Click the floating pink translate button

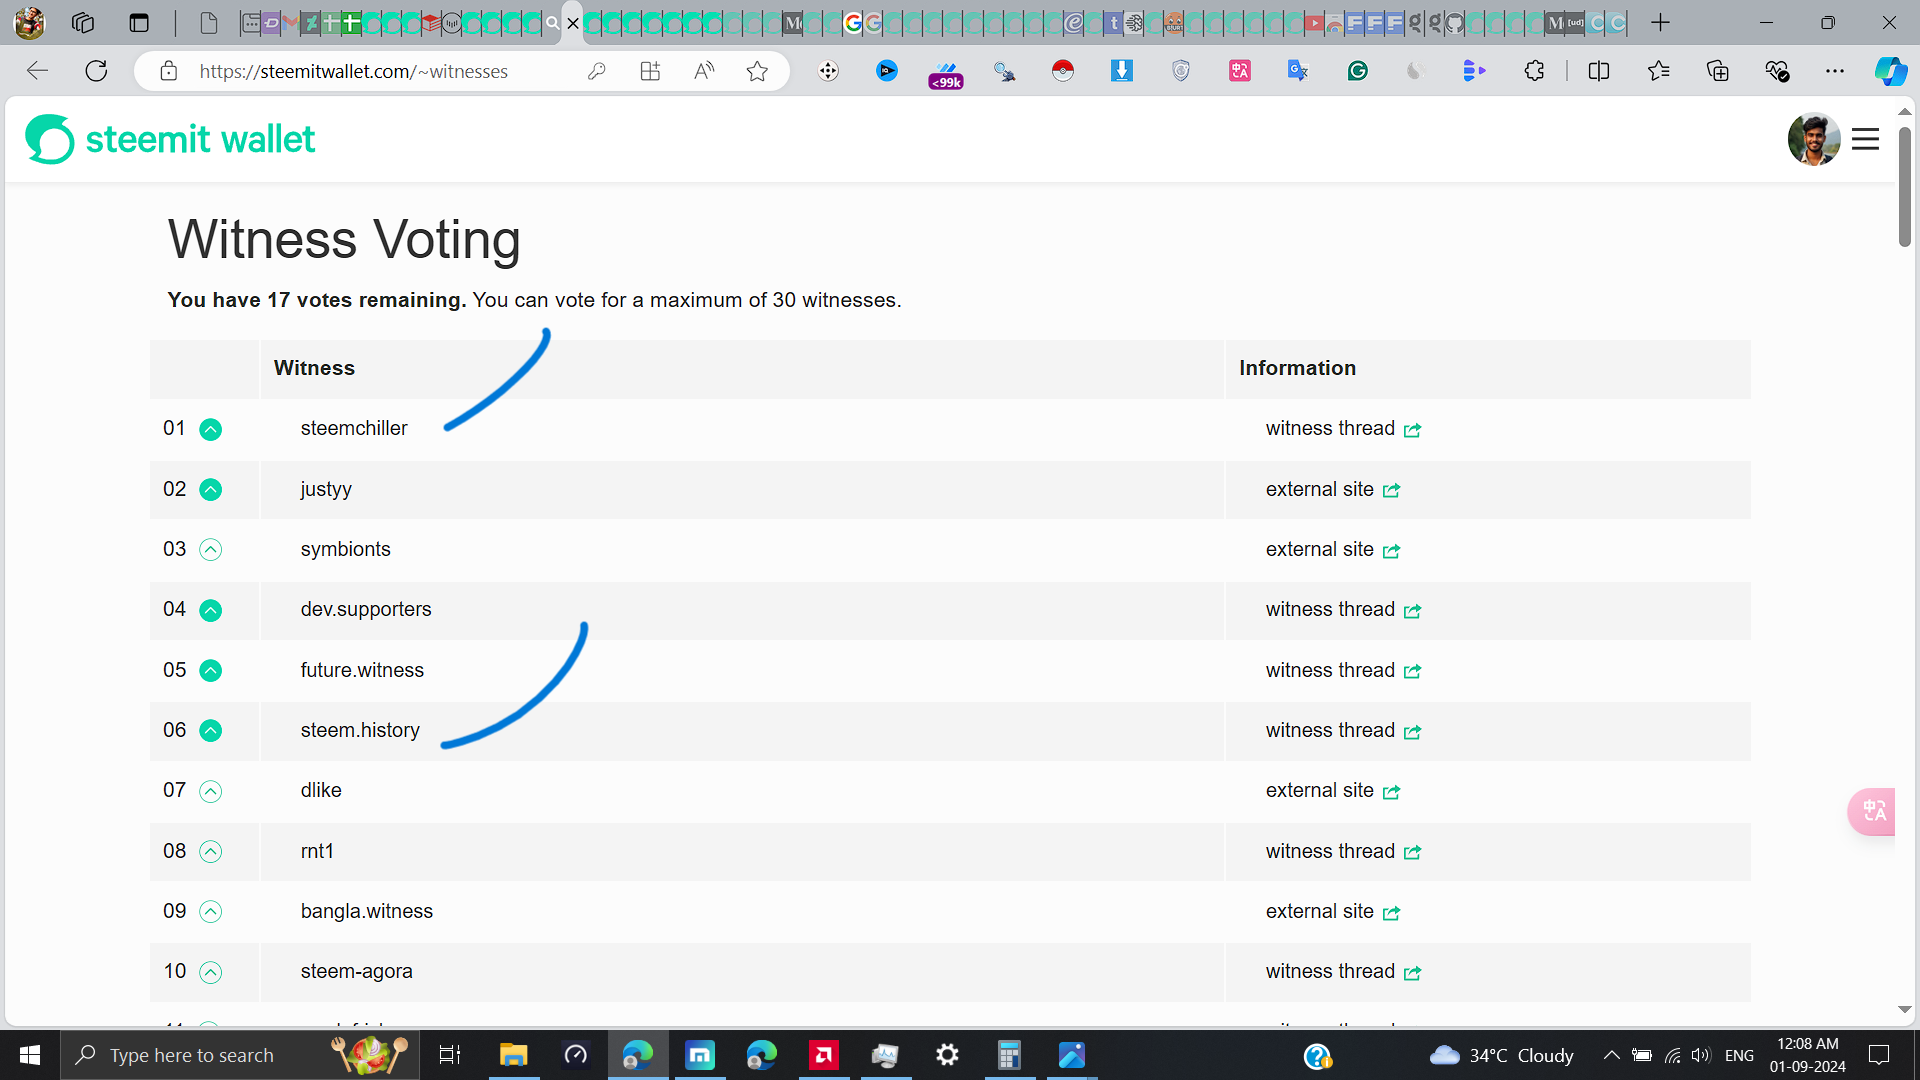coord(1872,811)
